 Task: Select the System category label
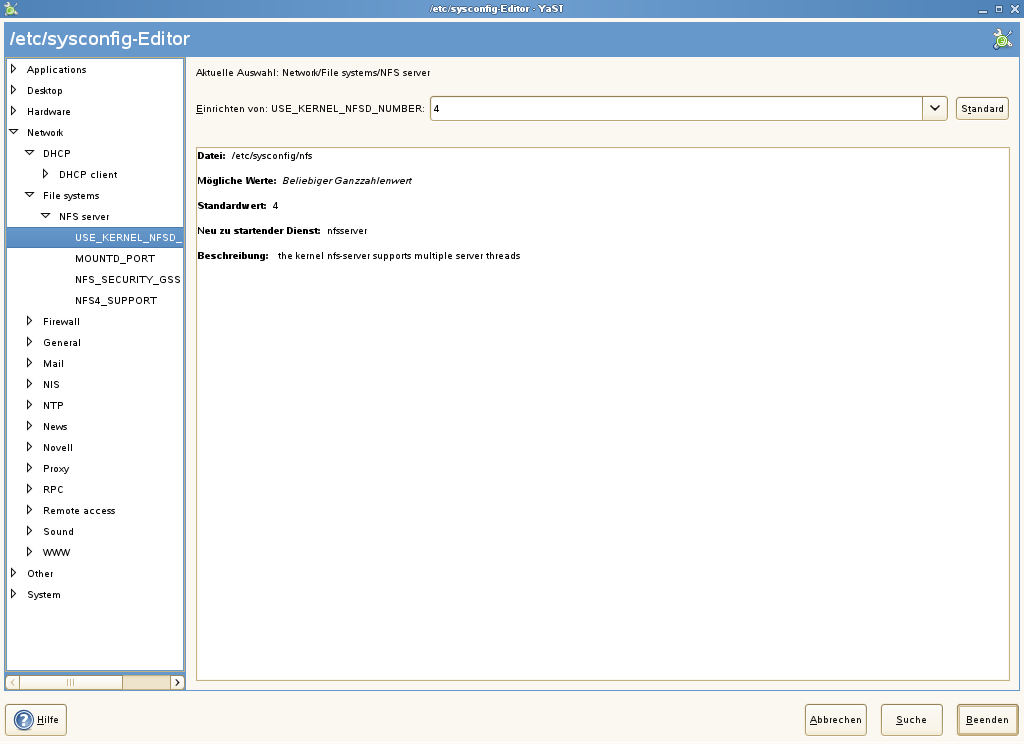(x=44, y=595)
